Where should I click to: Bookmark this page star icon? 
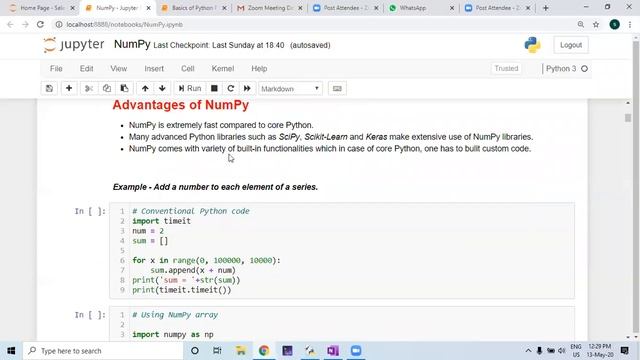(596, 24)
